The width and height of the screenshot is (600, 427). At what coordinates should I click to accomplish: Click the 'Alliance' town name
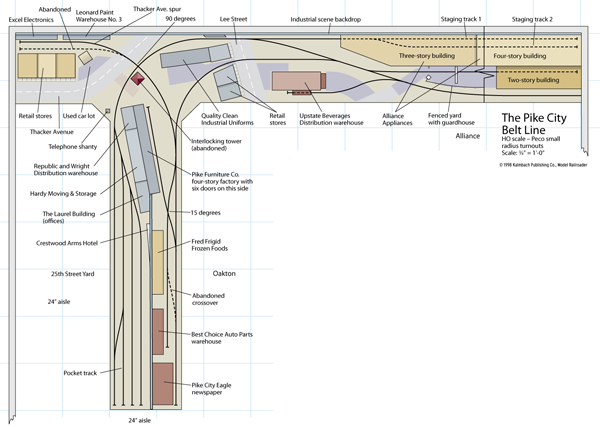[468, 136]
